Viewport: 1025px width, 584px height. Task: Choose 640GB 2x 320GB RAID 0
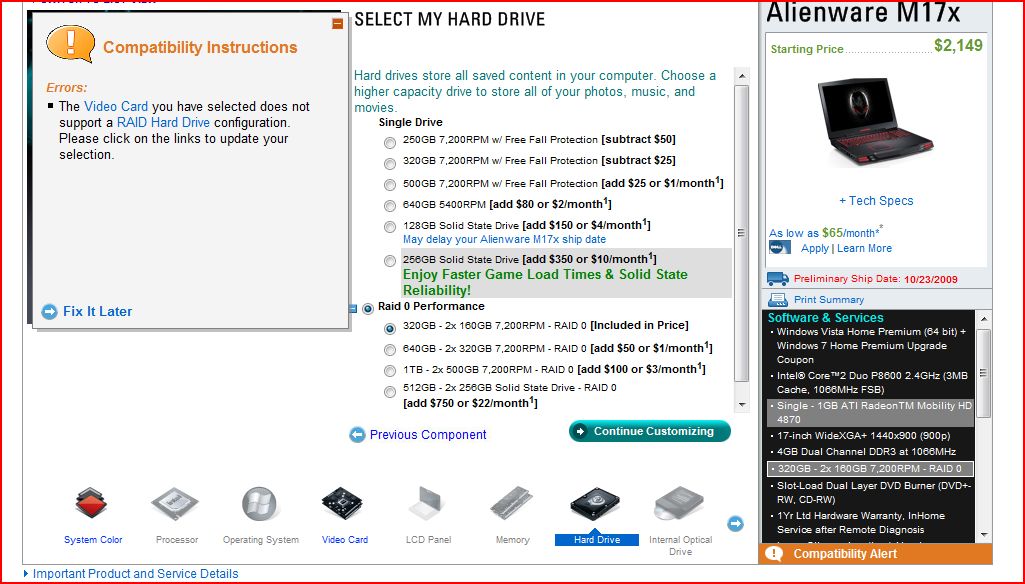pos(390,350)
